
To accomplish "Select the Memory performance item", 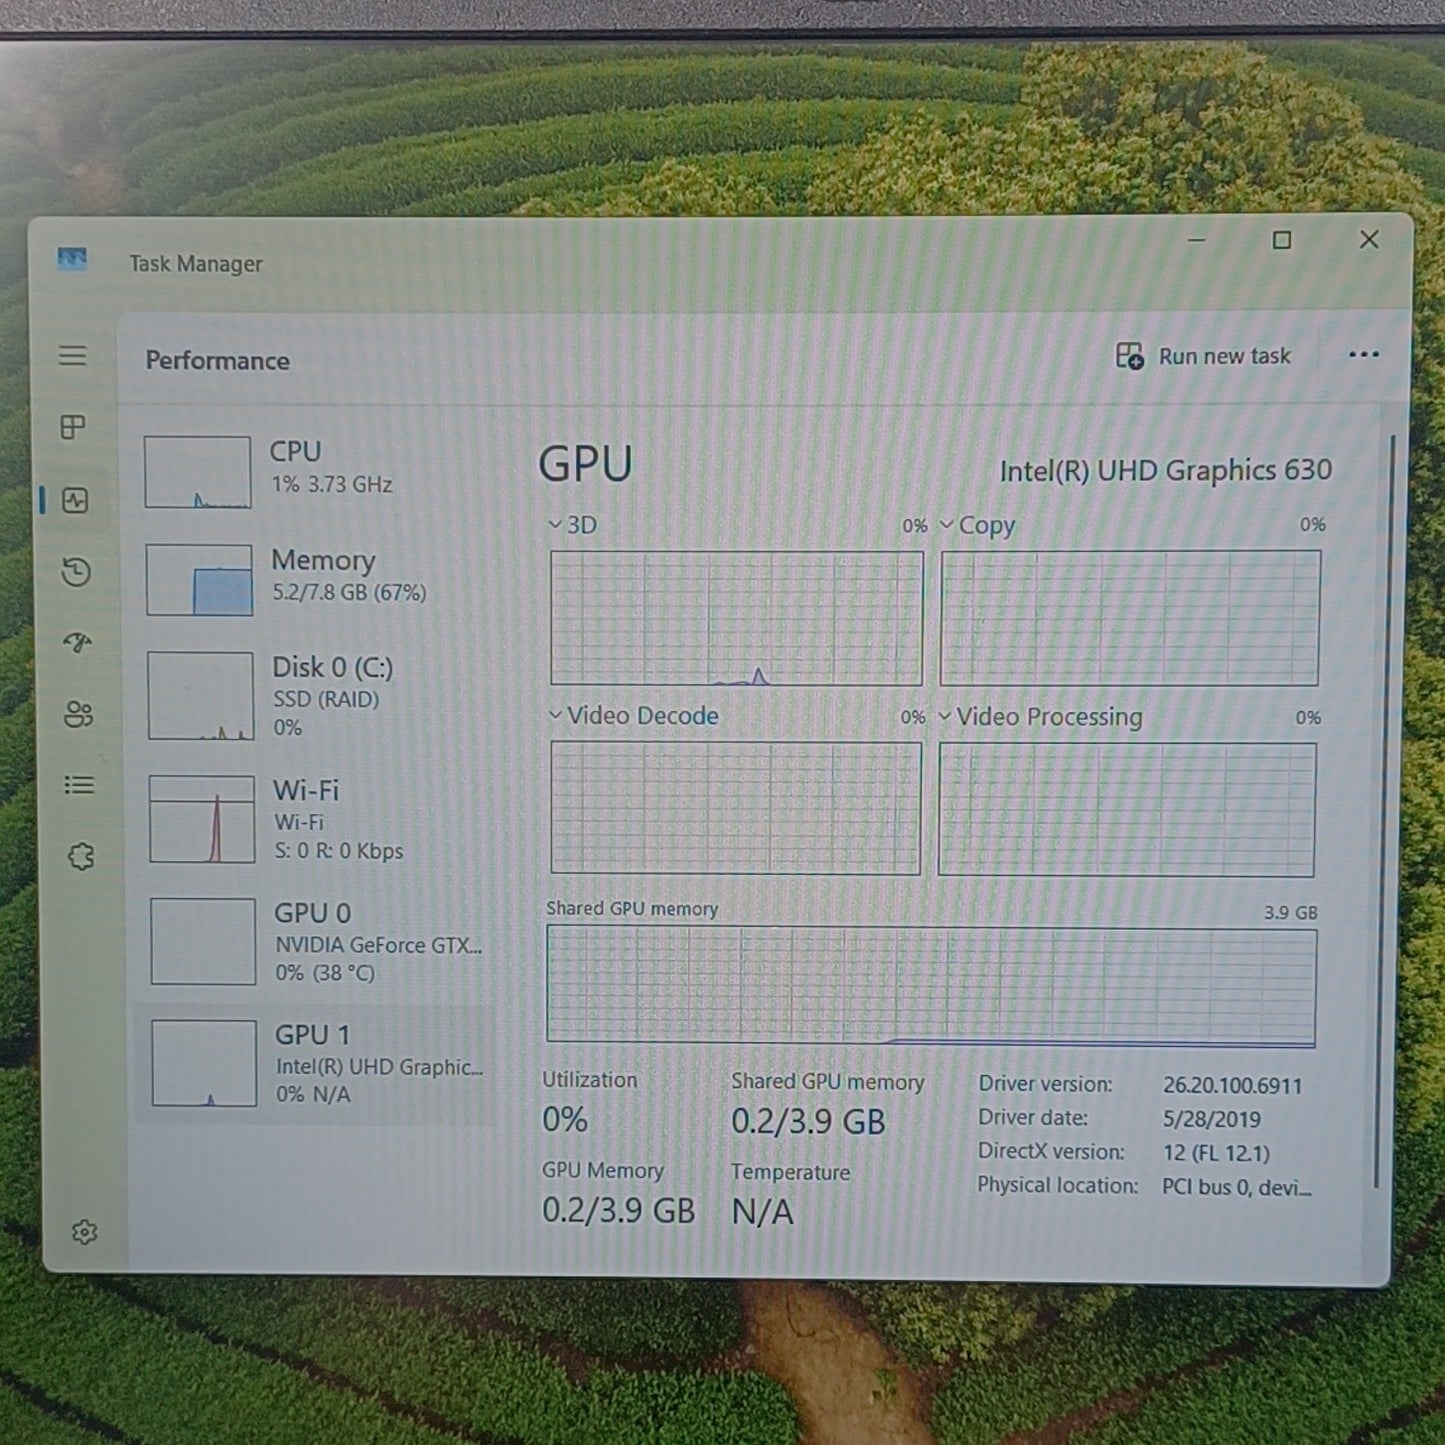I will tap(317, 579).
